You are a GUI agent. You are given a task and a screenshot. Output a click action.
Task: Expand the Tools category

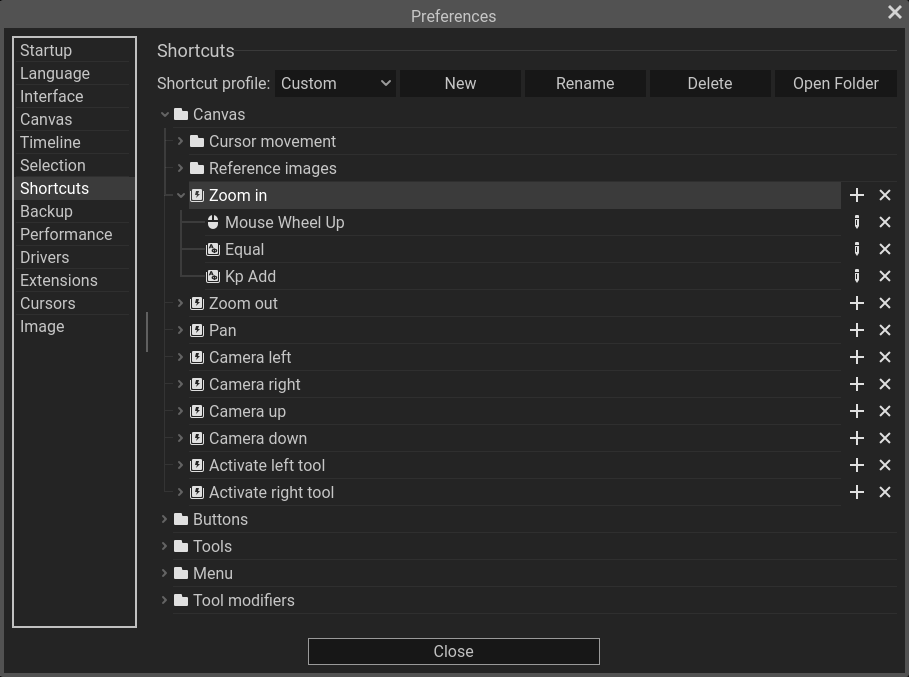click(164, 546)
